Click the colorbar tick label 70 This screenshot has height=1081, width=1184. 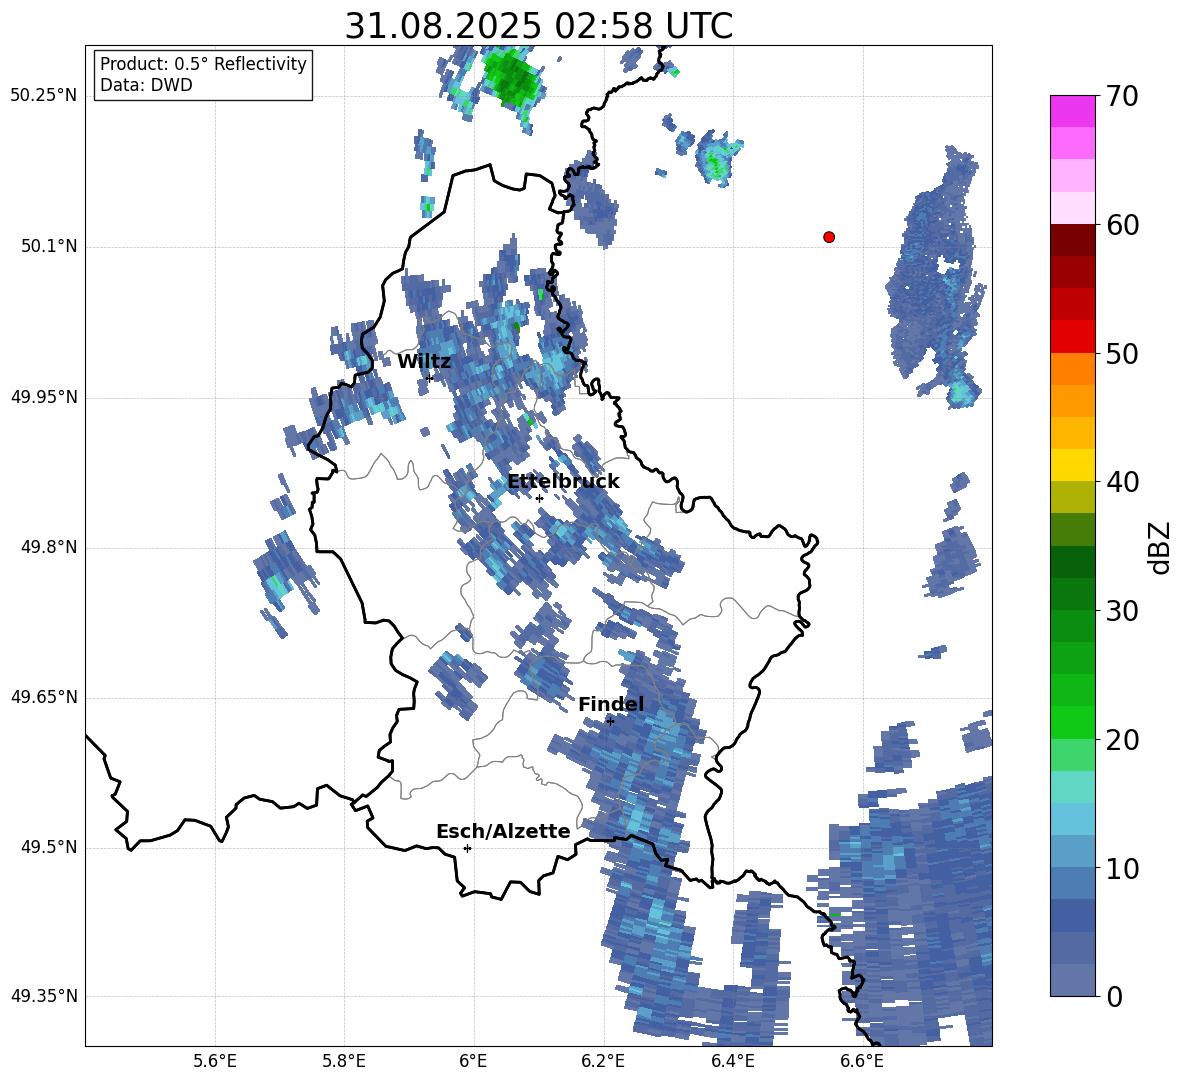[x=1122, y=96]
